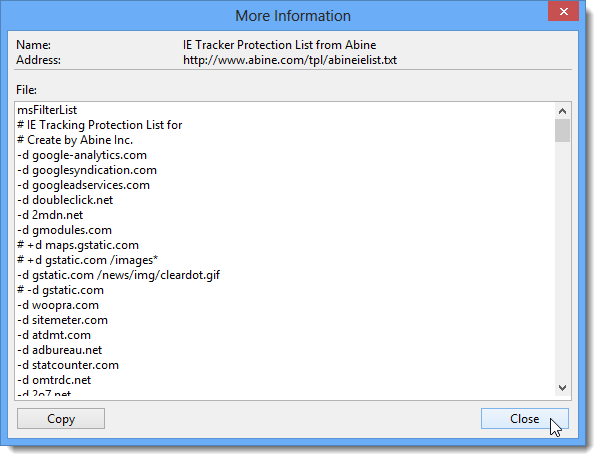Select the '-d googleadservices.com' line
Screen dimensions: 601x461
(x=84, y=185)
